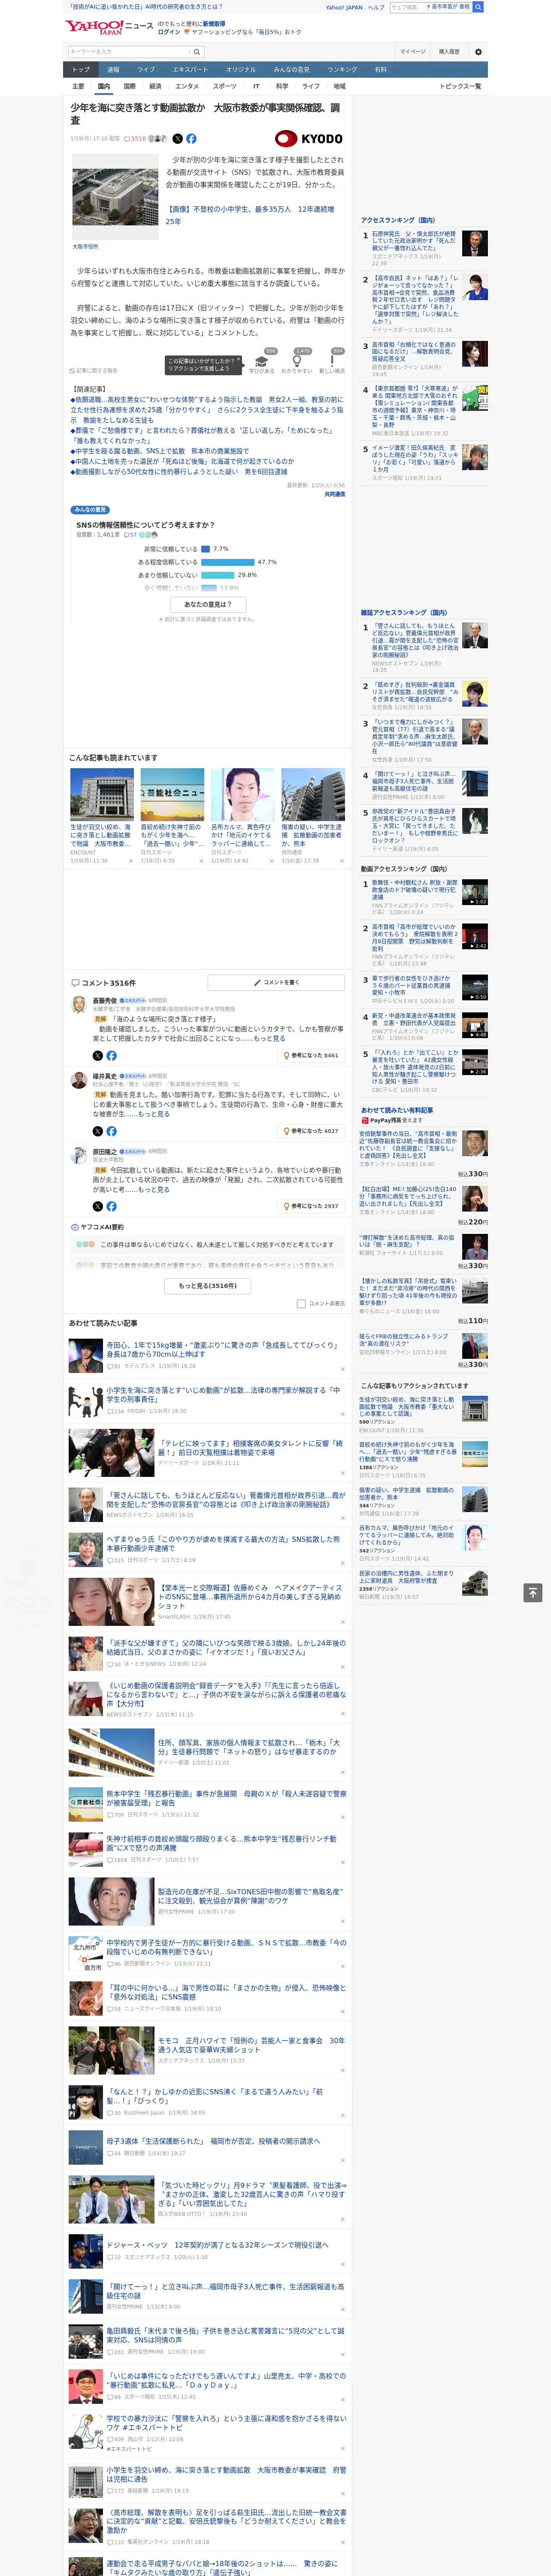This screenshot has height=2576, width=551.
Task: Open 碓井真史's profile avatar
Action: click(x=78, y=1081)
